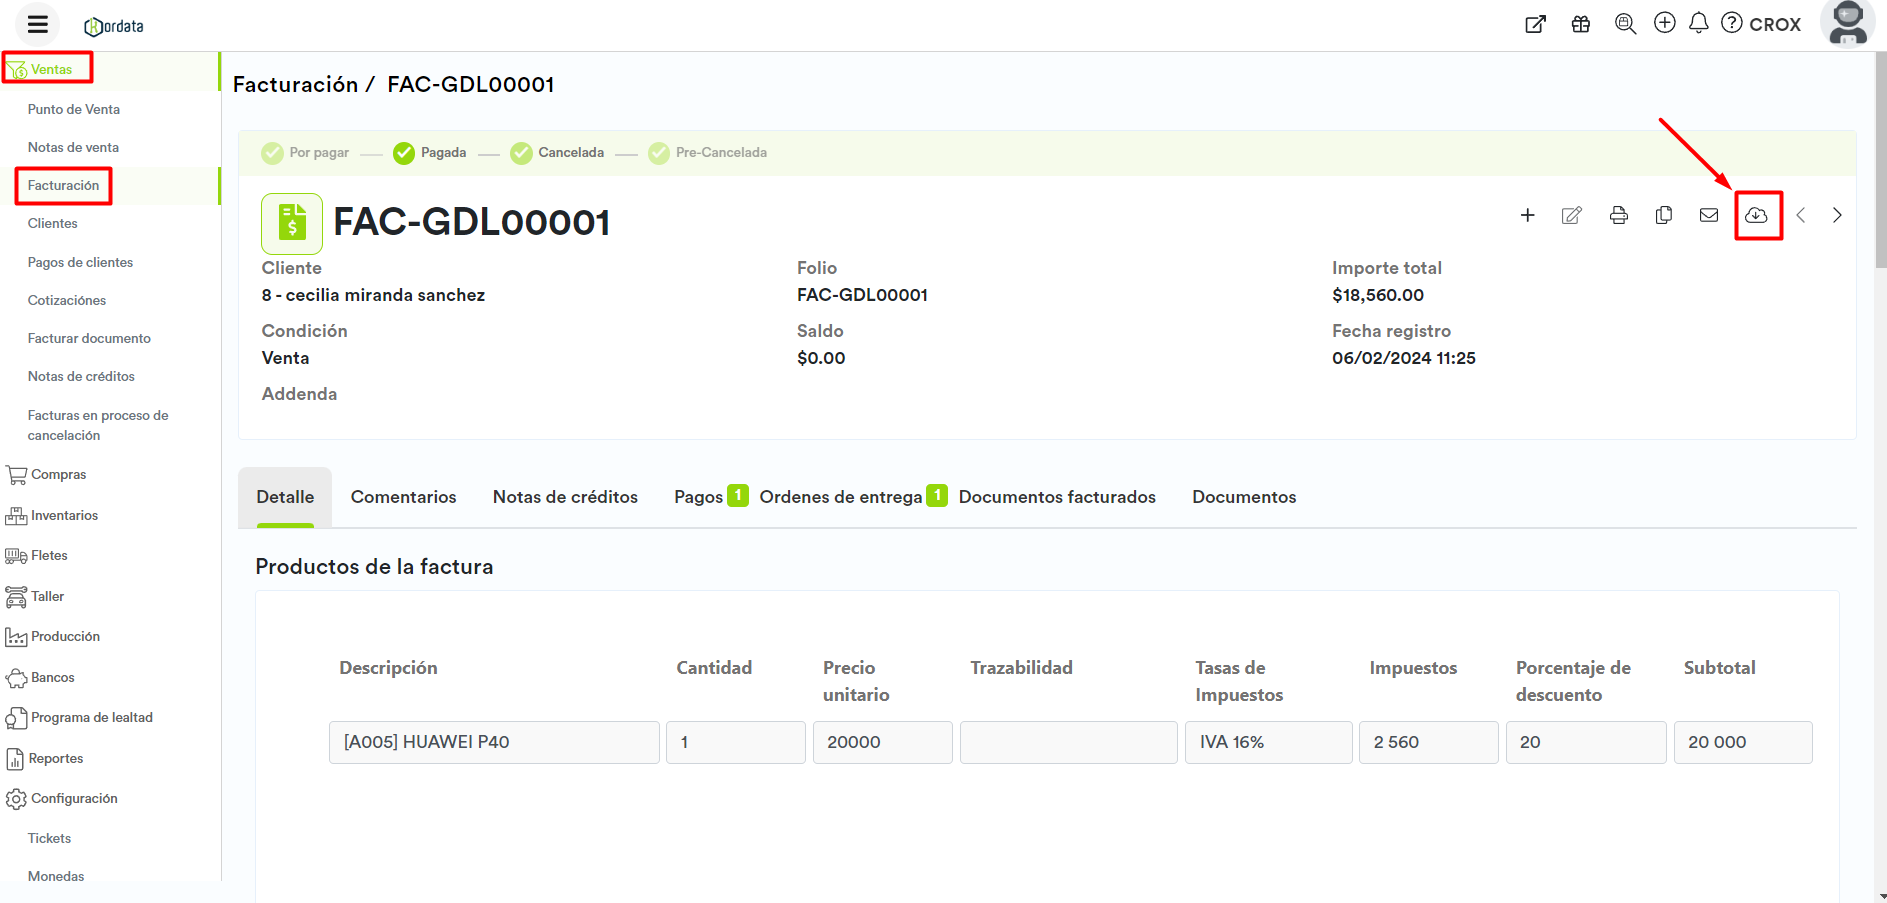
Task: Switch to the Pagos tab
Action: coord(699,497)
